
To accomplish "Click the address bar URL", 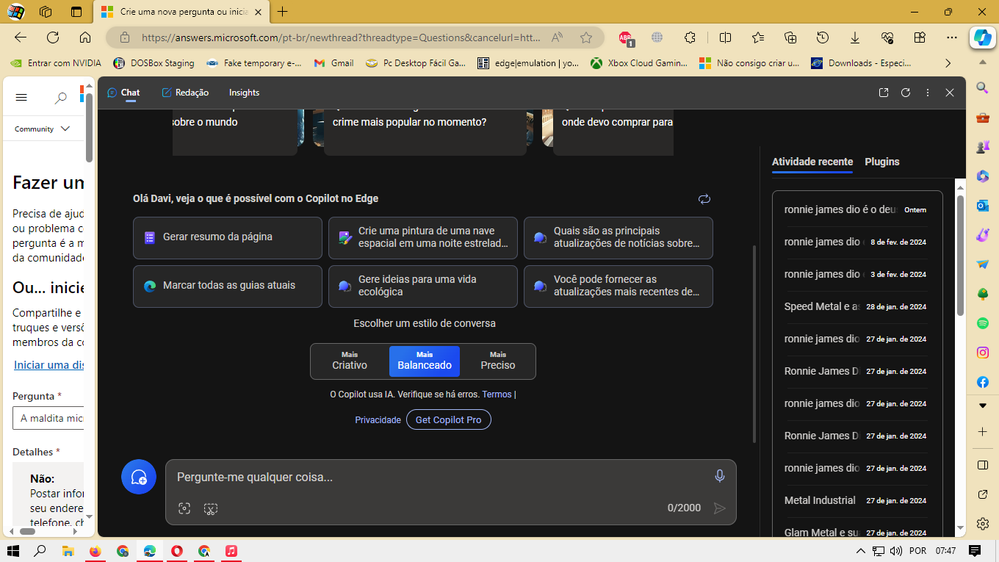I will tap(341, 38).
